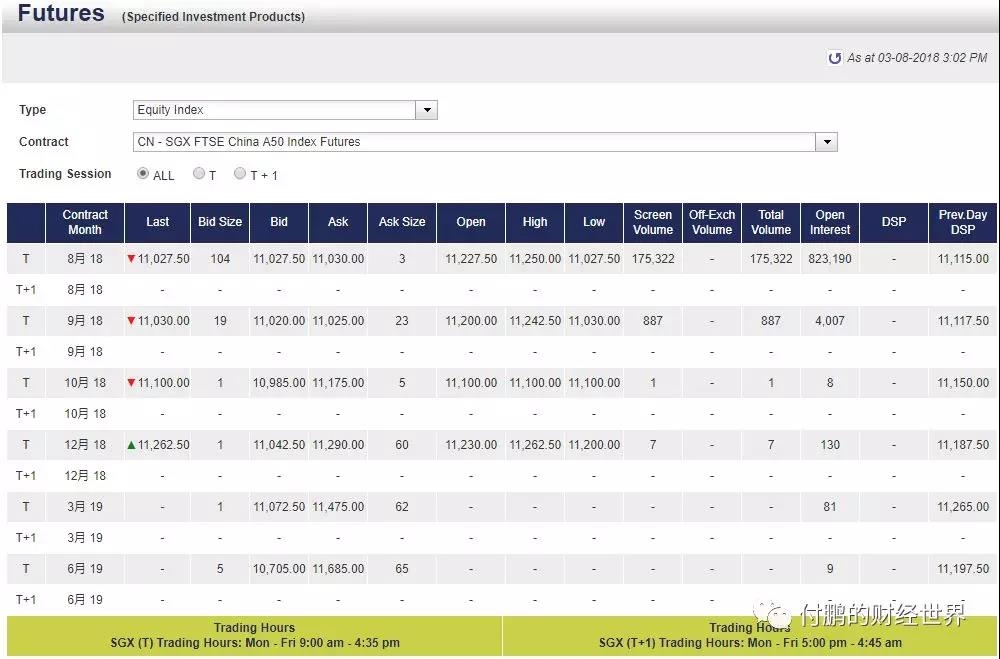
Task: Select the ALL trading session radio button
Action: tap(142, 174)
